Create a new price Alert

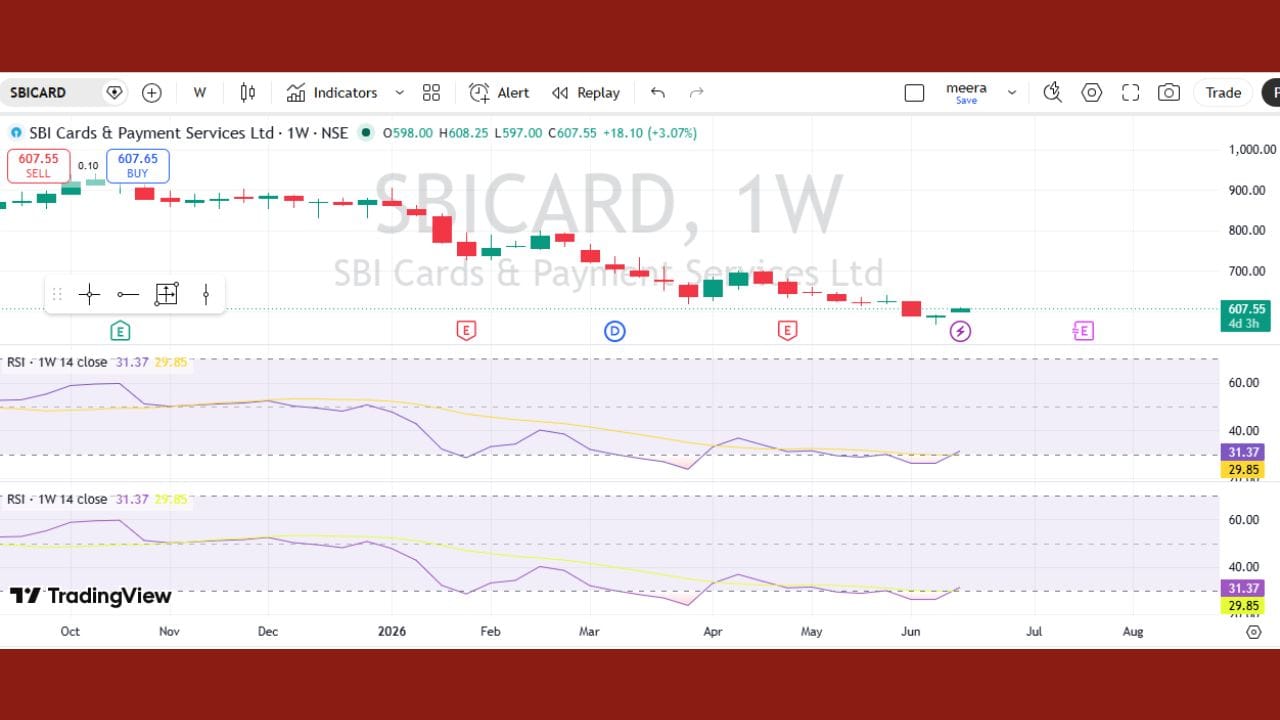(500, 93)
